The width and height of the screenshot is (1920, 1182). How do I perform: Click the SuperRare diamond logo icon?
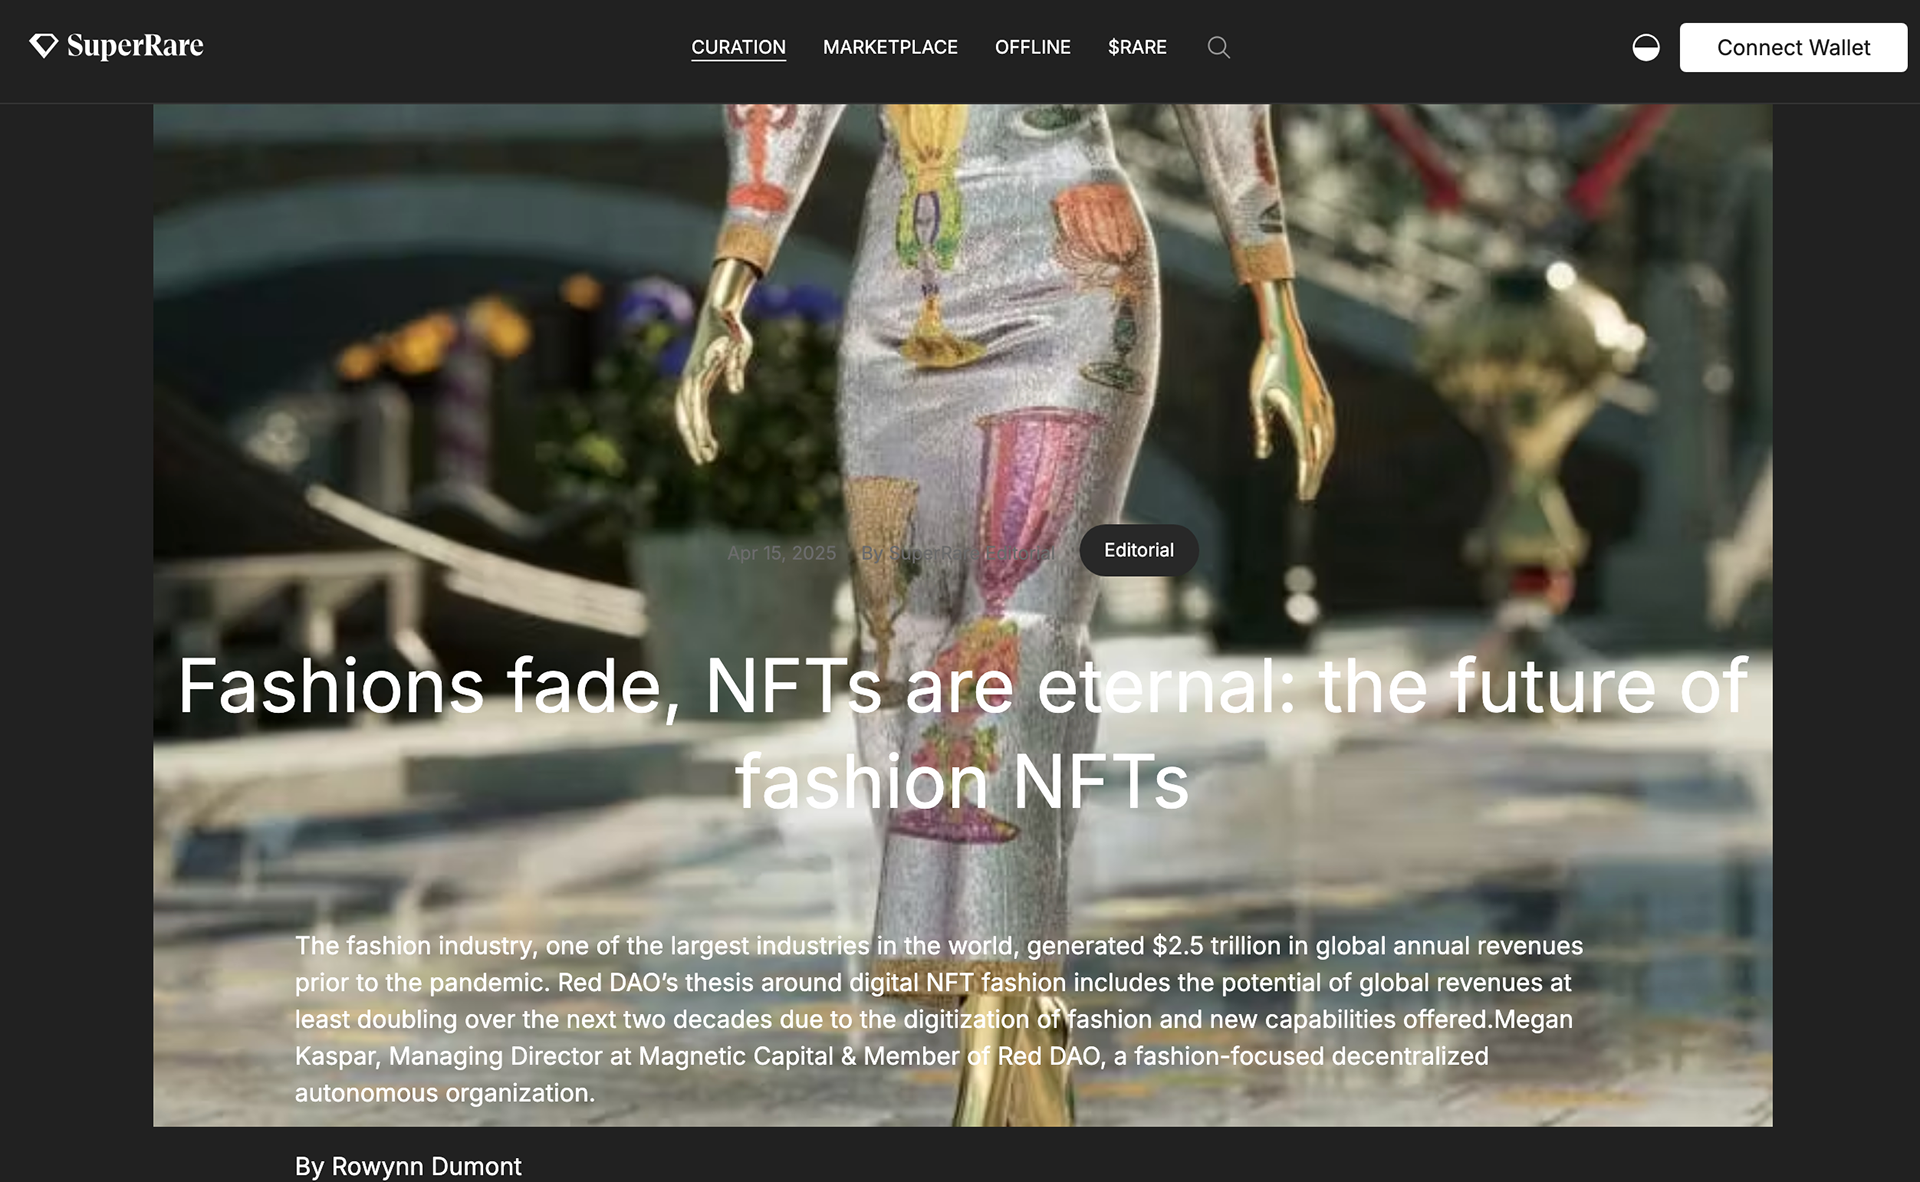coord(43,46)
